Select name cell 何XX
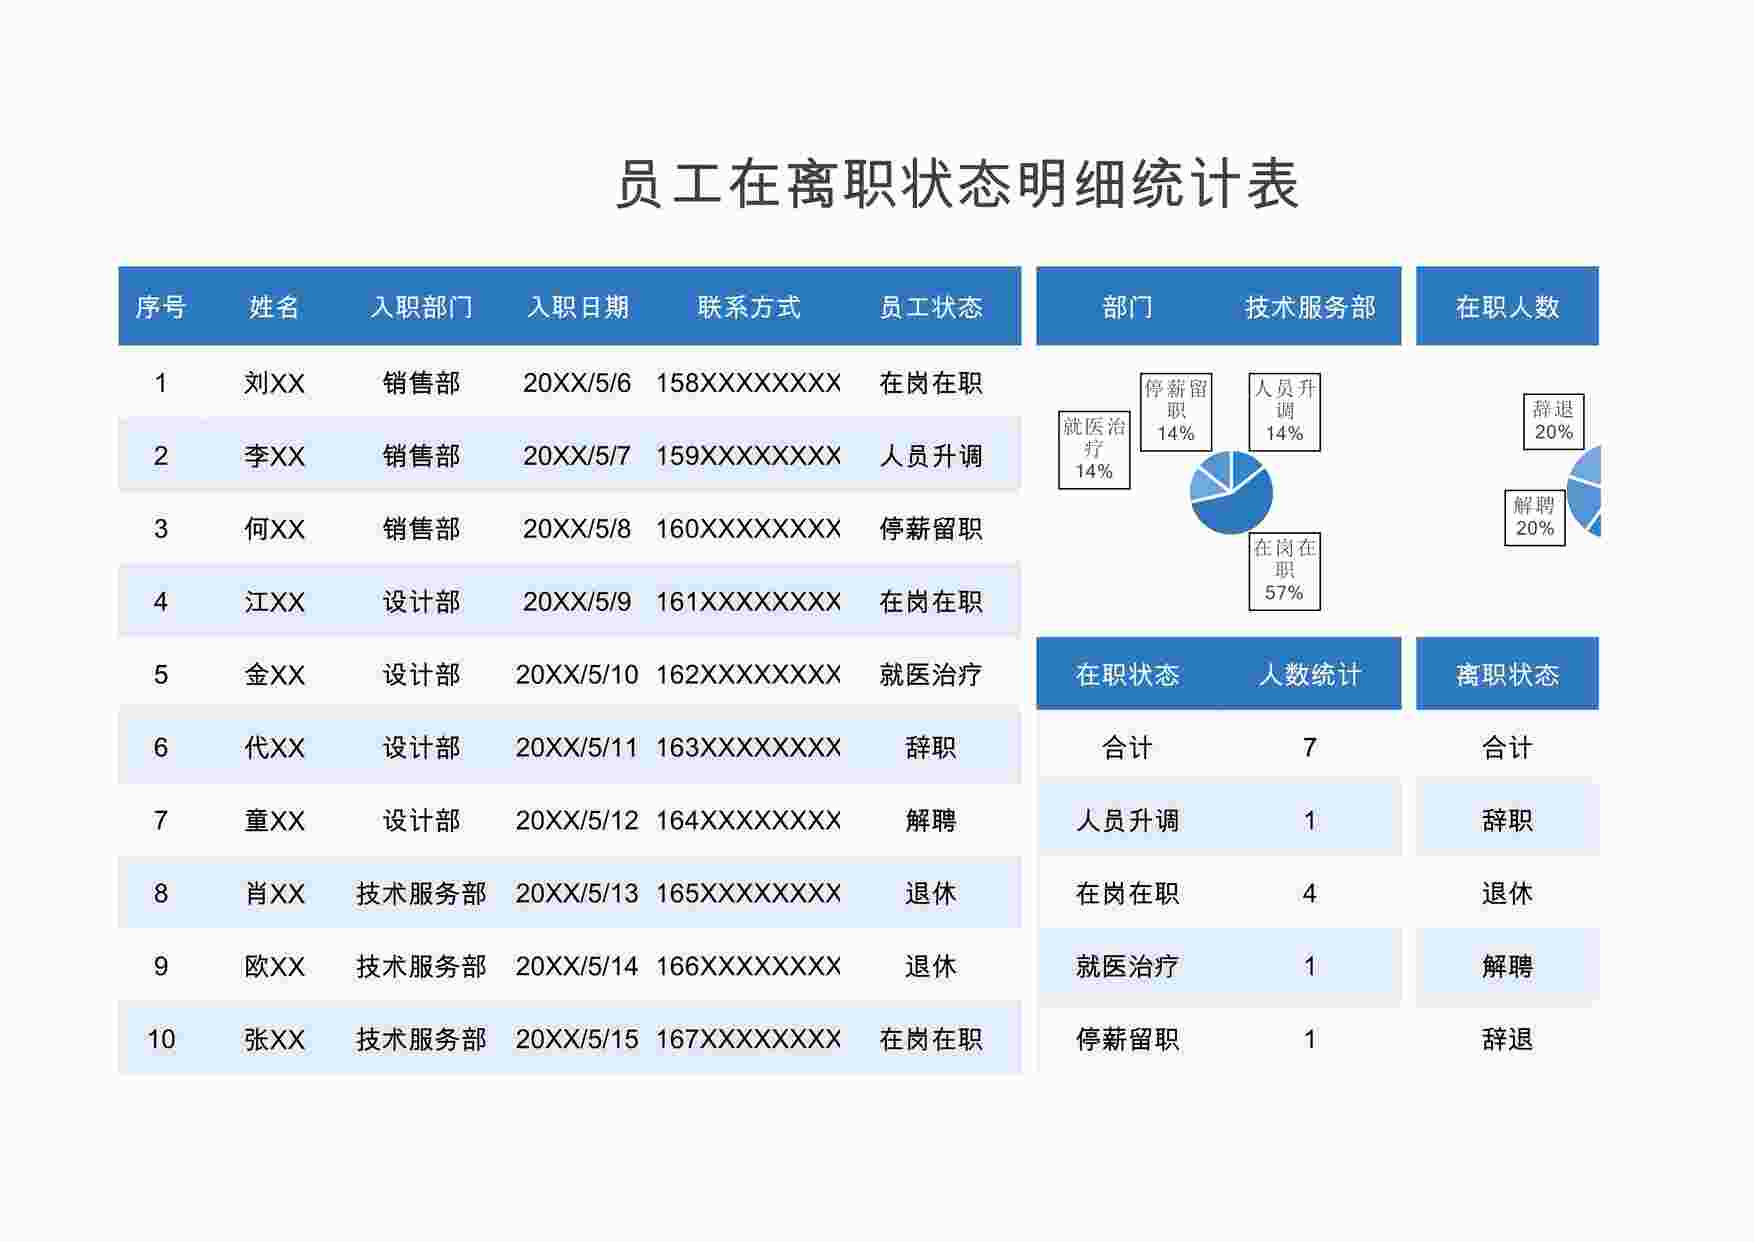This screenshot has height=1242, width=1754. coord(275,529)
